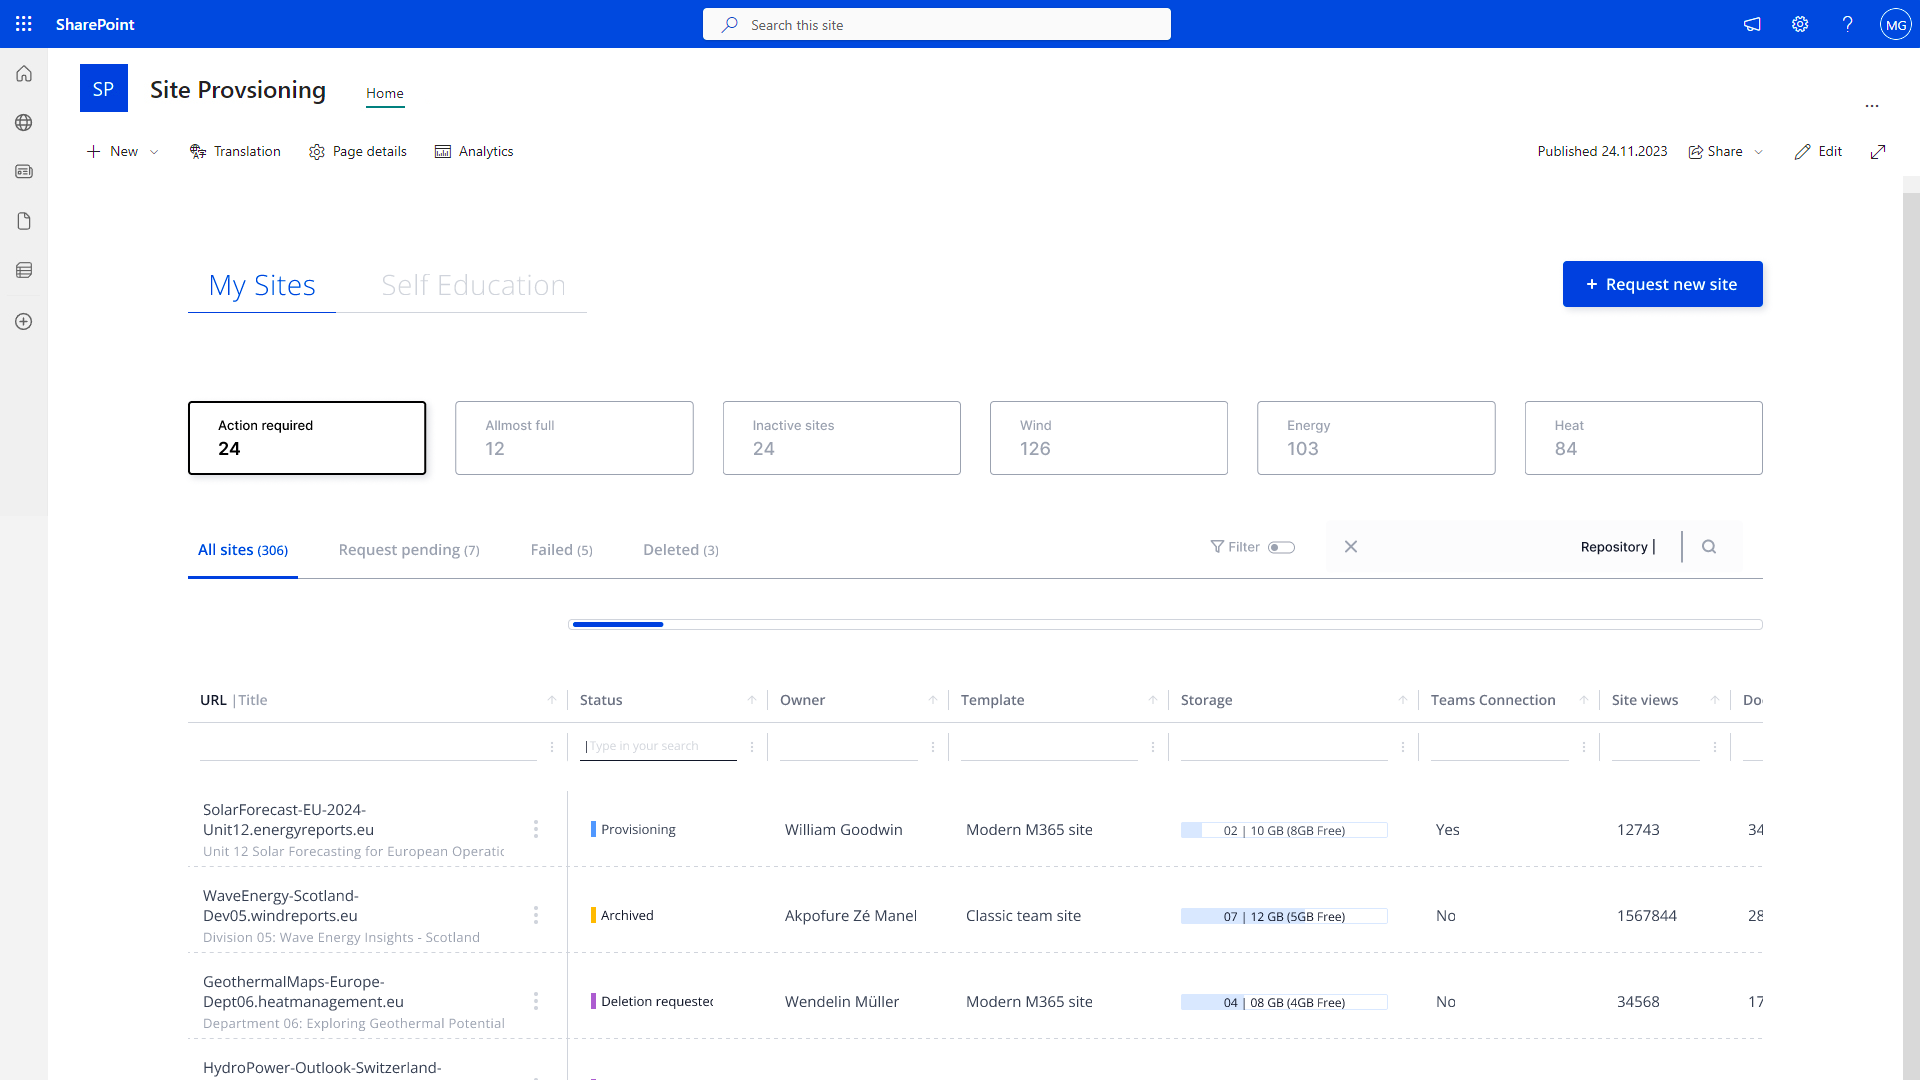Image resolution: width=1920 pixels, height=1080 pixels.
Task: Open the app launcher waffle icon
Action: click(x=24, y=24)
